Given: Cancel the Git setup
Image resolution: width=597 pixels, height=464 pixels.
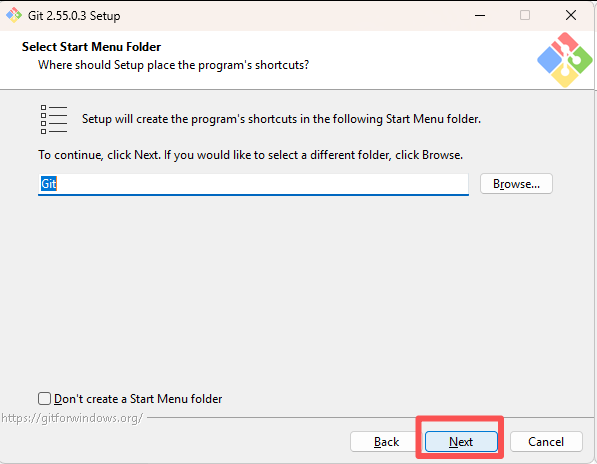Looking at the screenshot, I should [x=546, y=442].
